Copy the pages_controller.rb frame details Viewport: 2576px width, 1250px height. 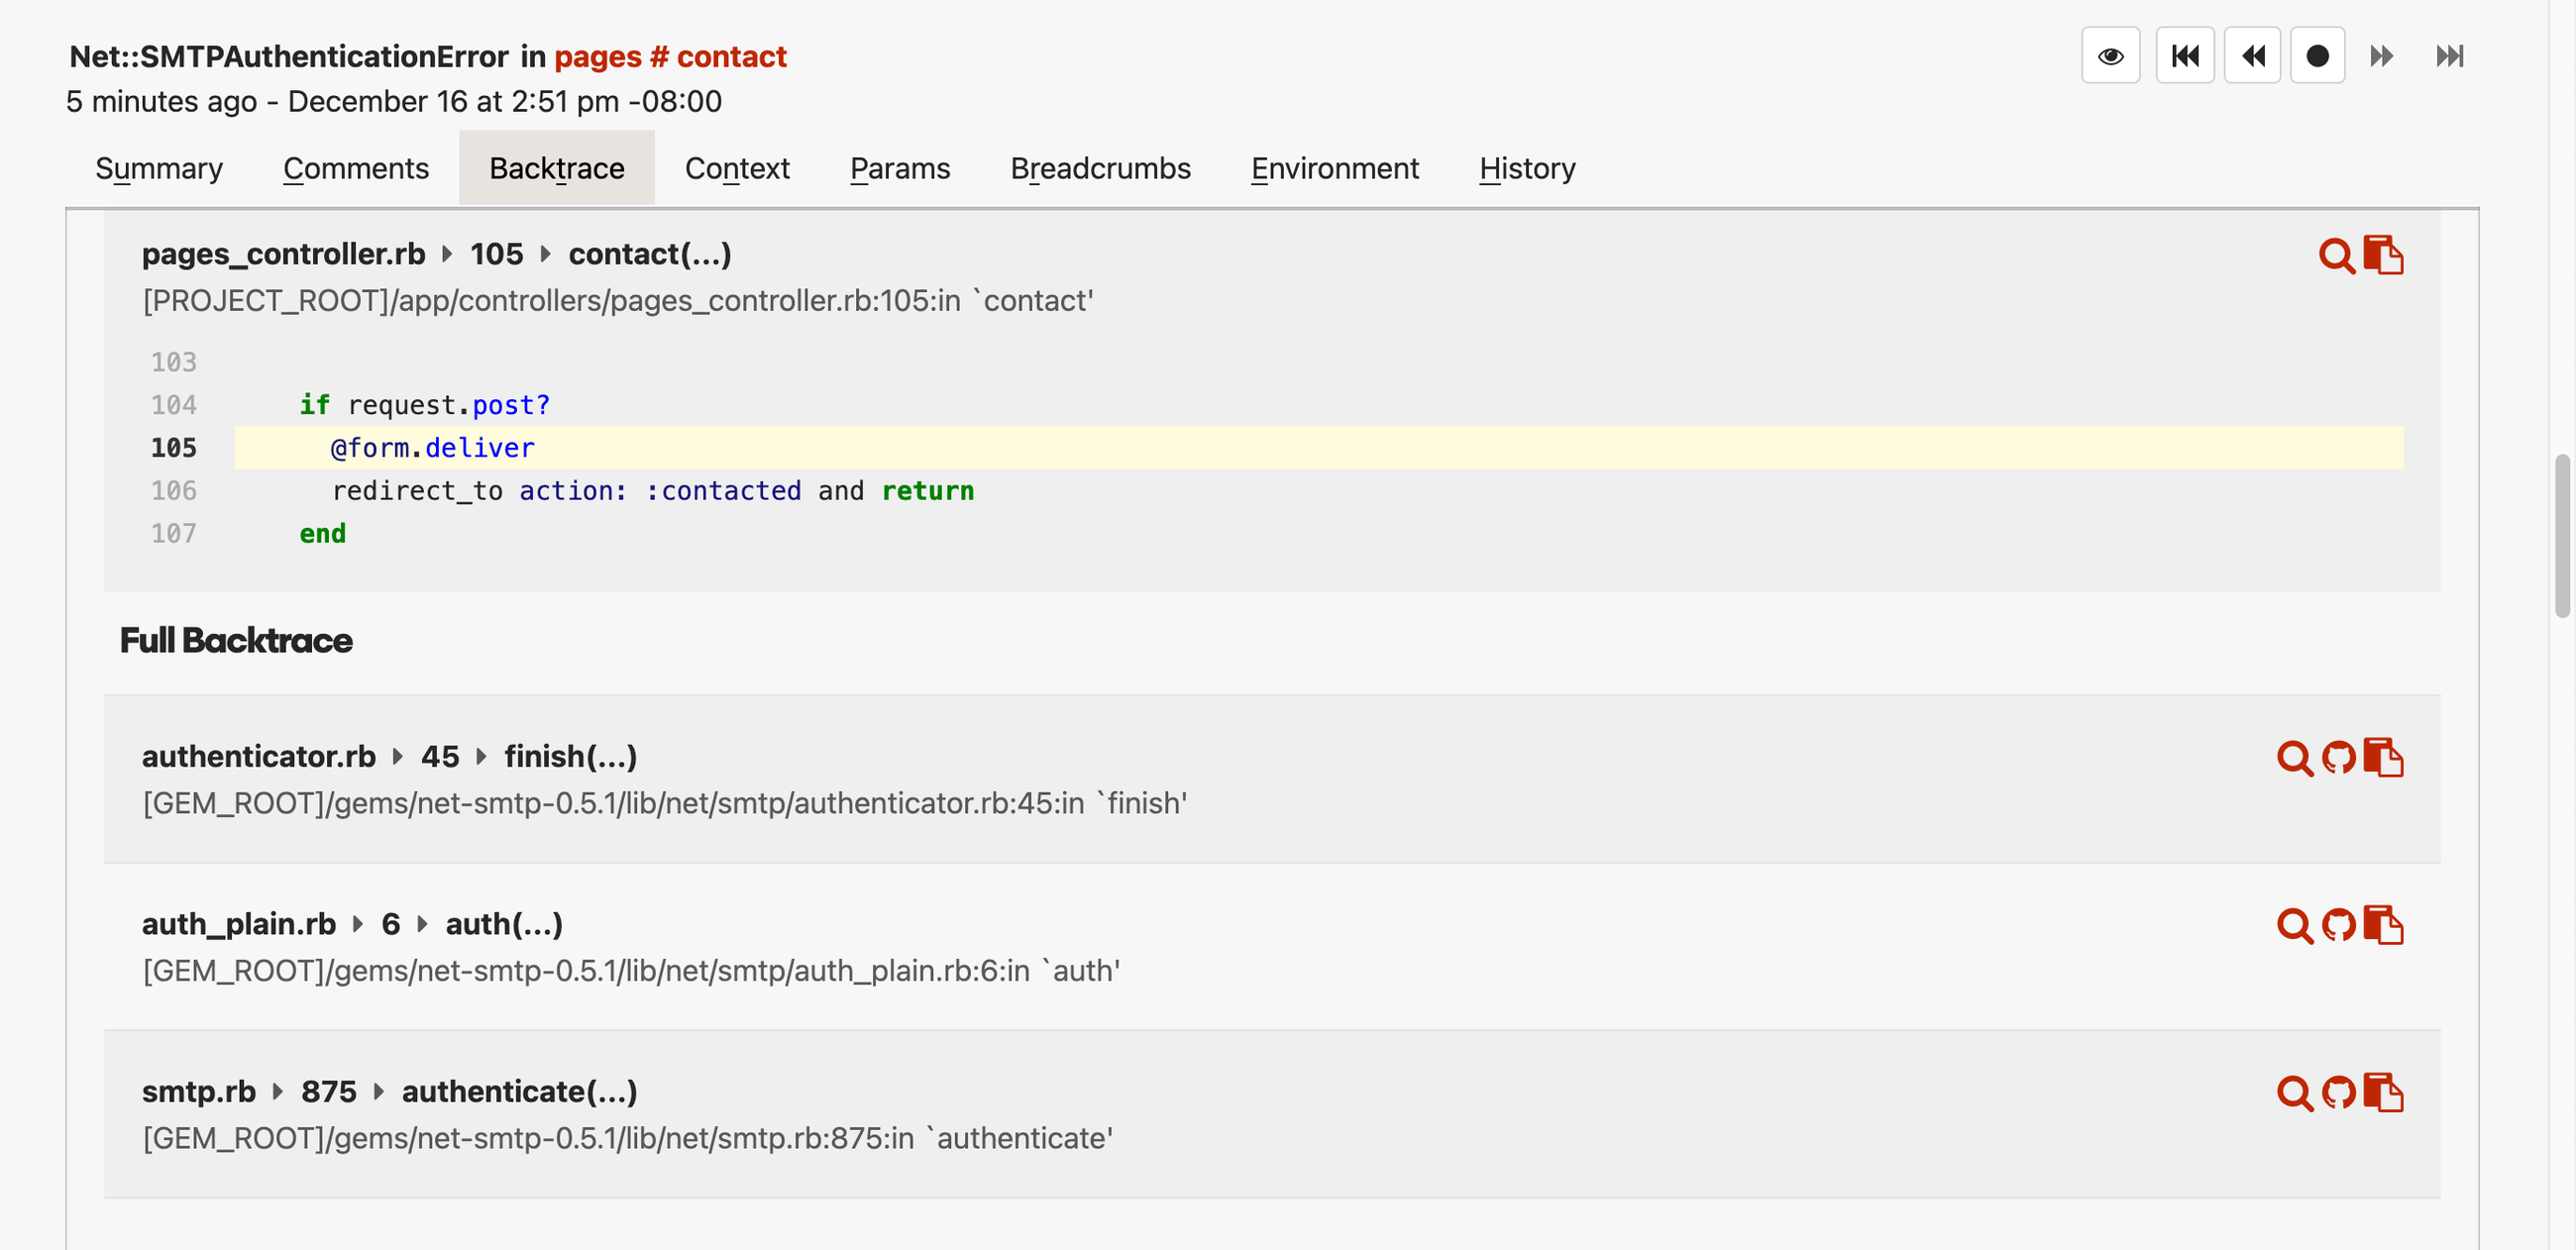click(x=2385, y=256)
